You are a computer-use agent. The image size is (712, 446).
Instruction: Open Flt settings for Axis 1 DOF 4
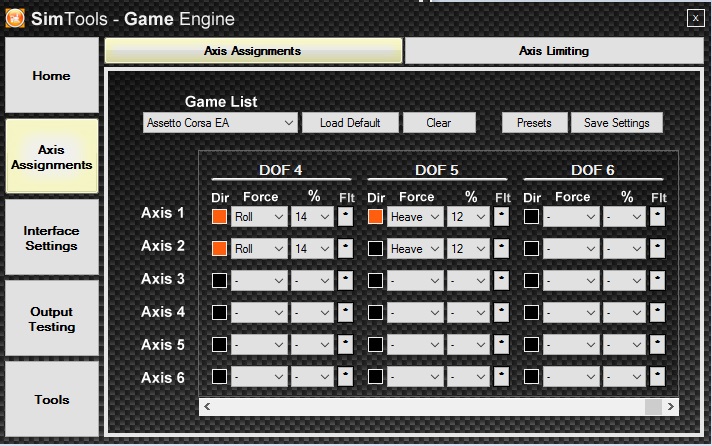click(345, 217)
